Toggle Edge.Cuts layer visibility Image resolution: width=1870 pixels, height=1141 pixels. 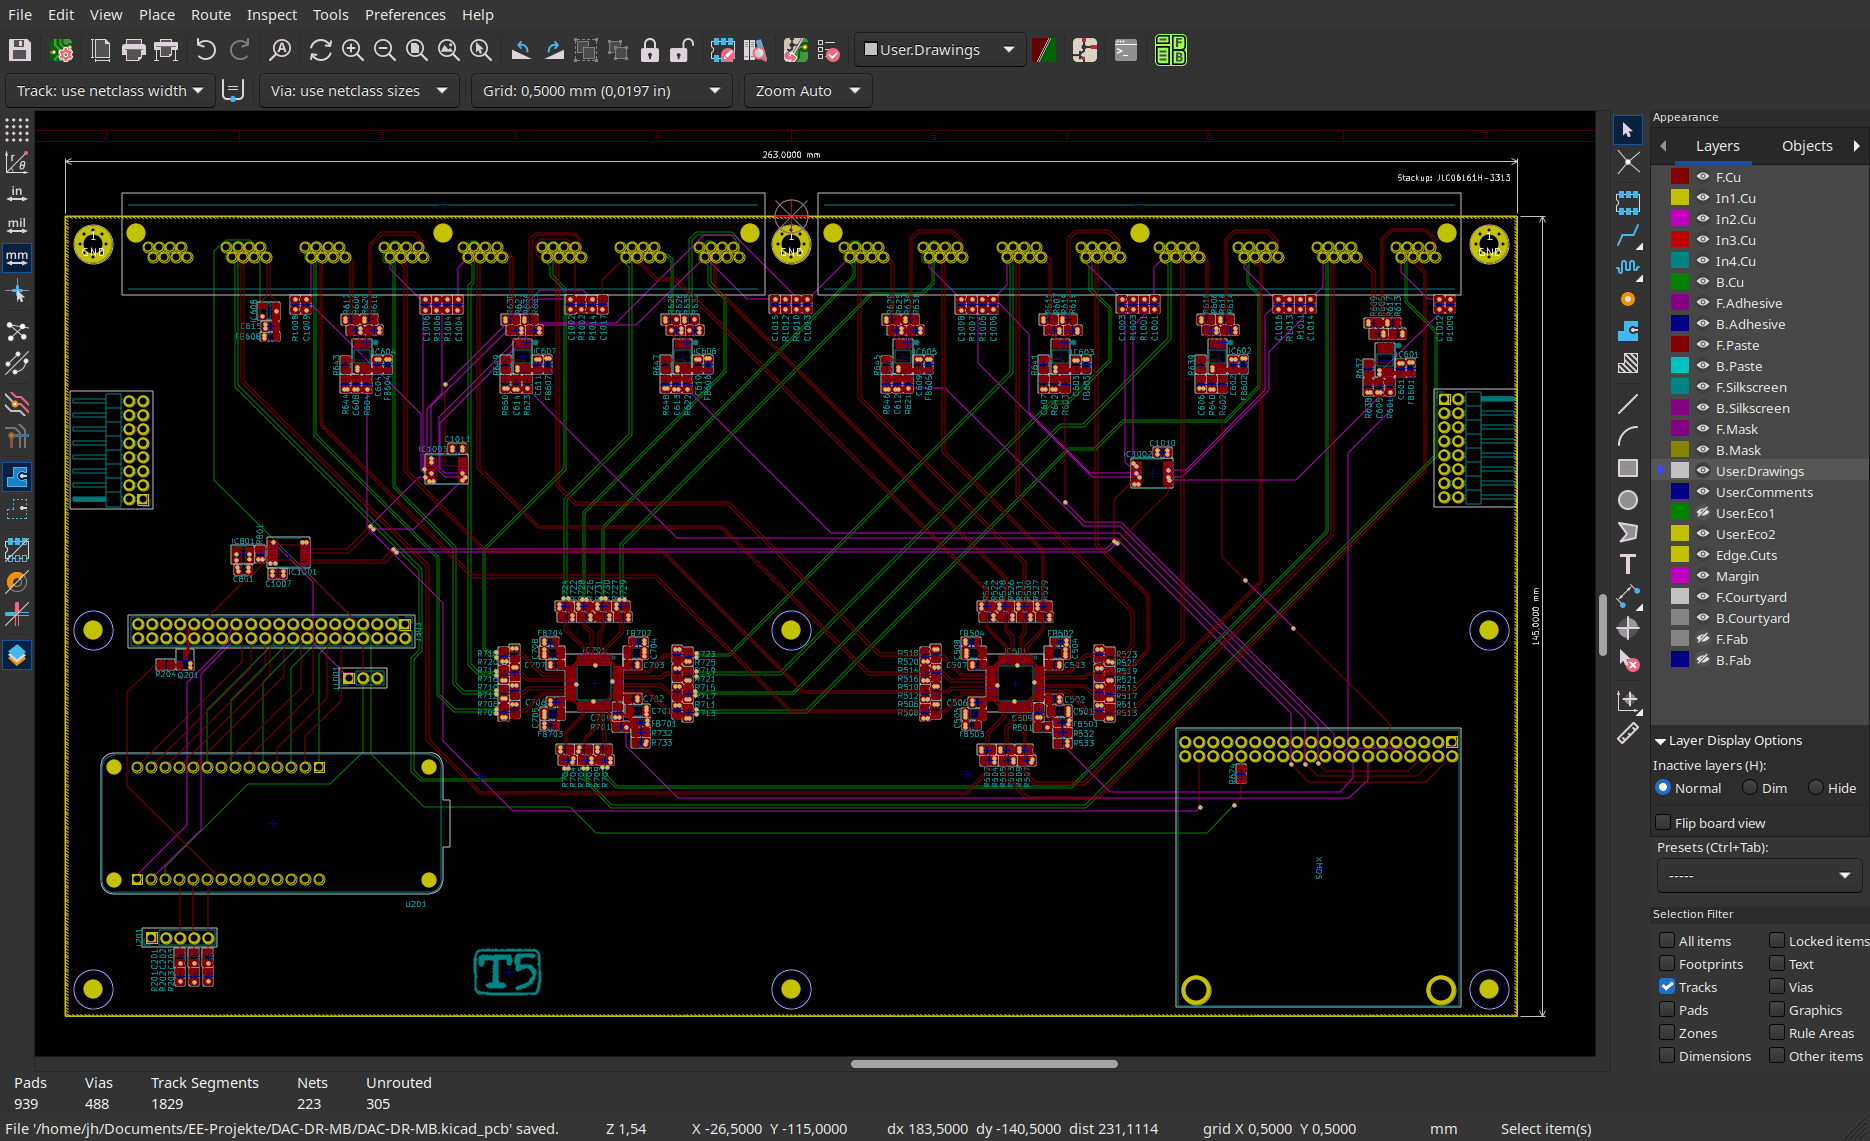coord(1702,555)
